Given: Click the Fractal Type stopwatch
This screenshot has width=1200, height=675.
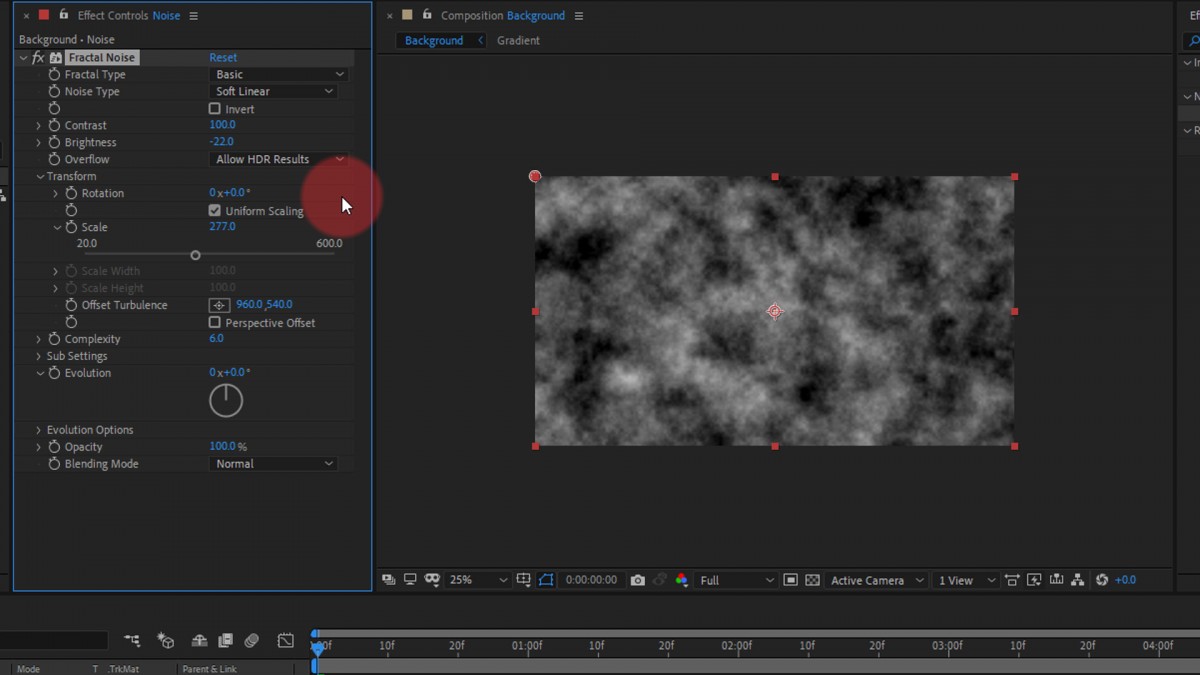Looking at the screenshot, I should [x=54, y=74].
